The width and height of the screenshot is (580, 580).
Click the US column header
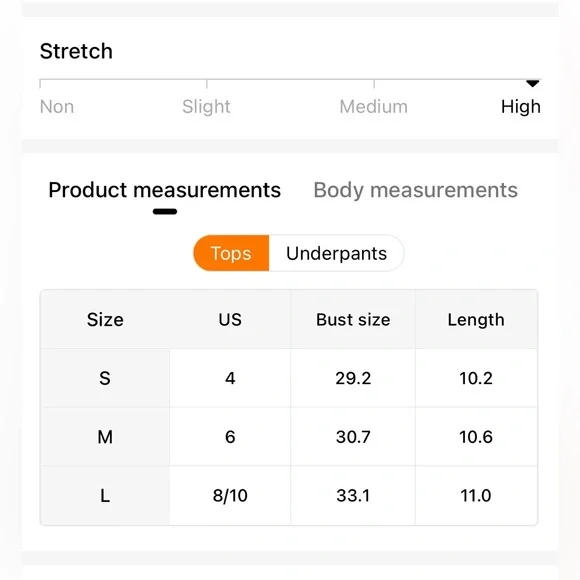(x=230, y=320)
